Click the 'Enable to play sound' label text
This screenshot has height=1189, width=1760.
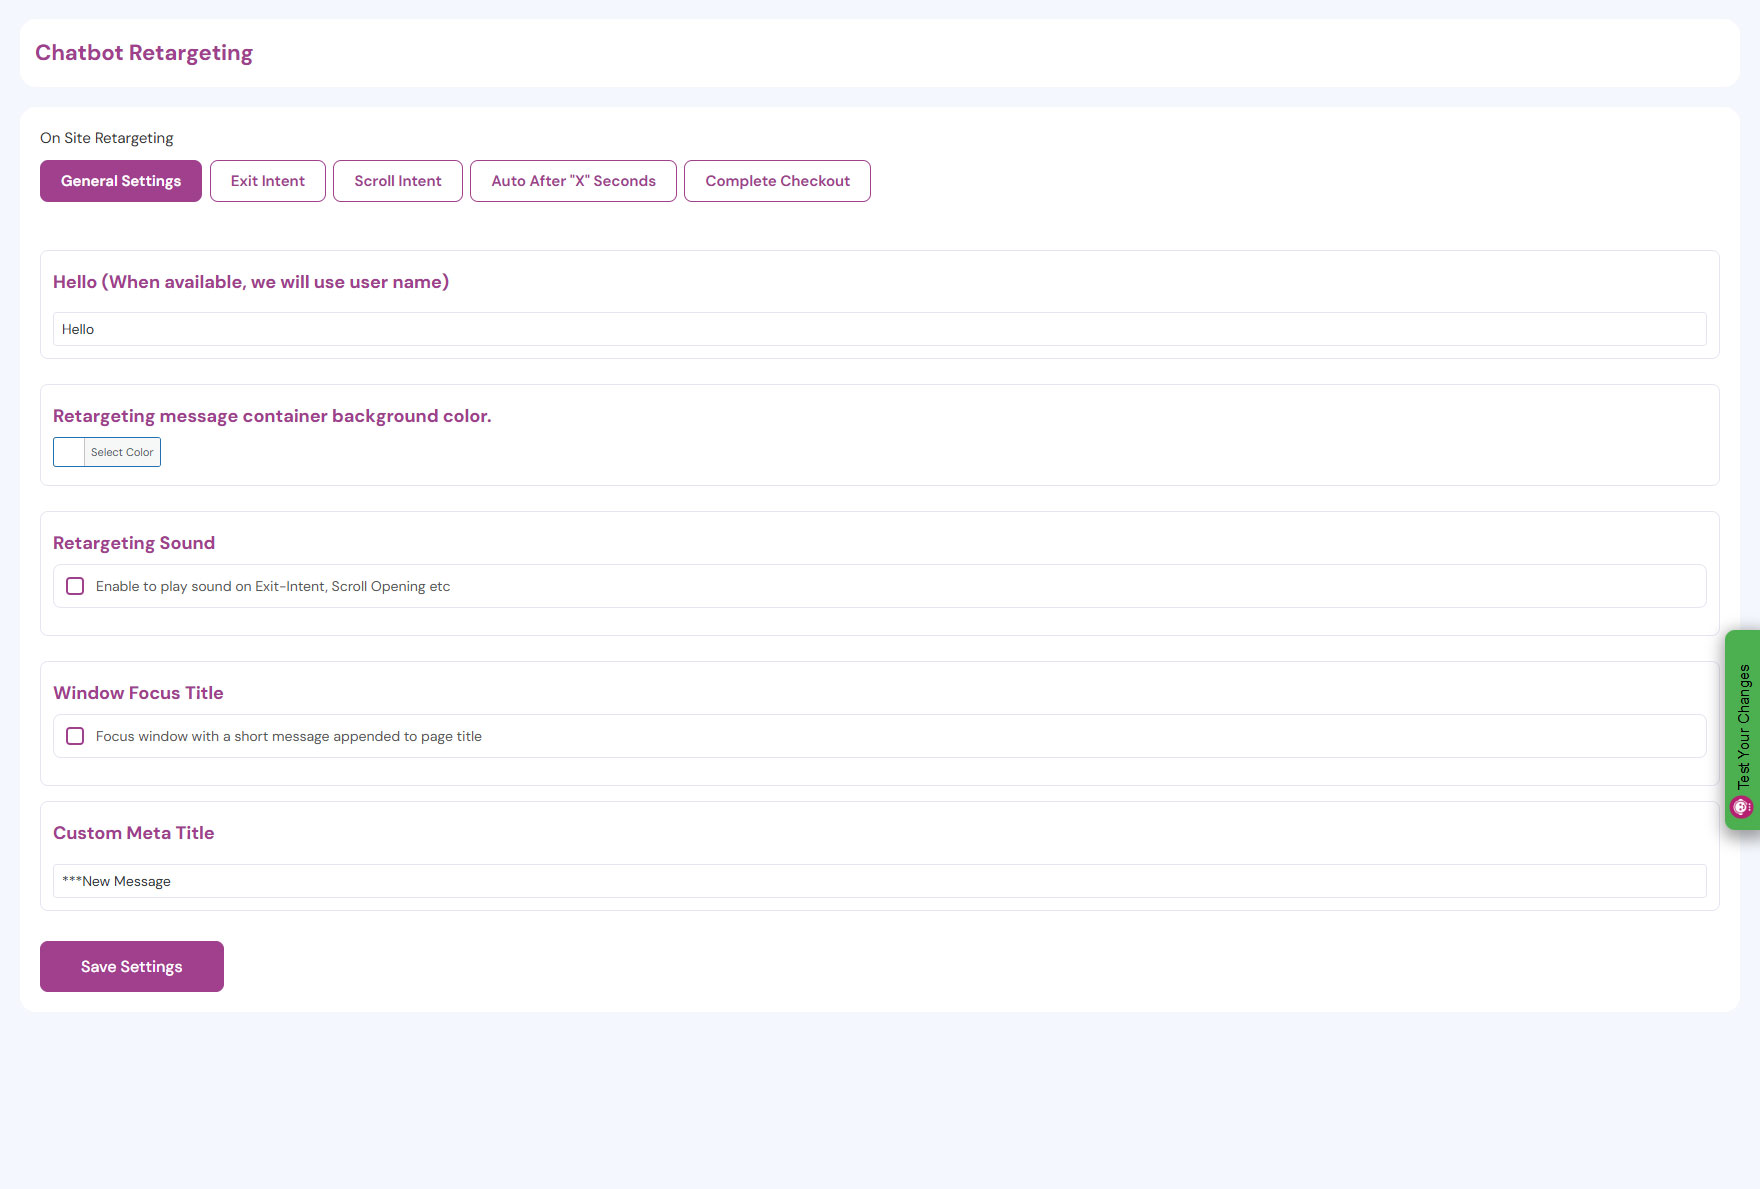(x=272, y=586)
